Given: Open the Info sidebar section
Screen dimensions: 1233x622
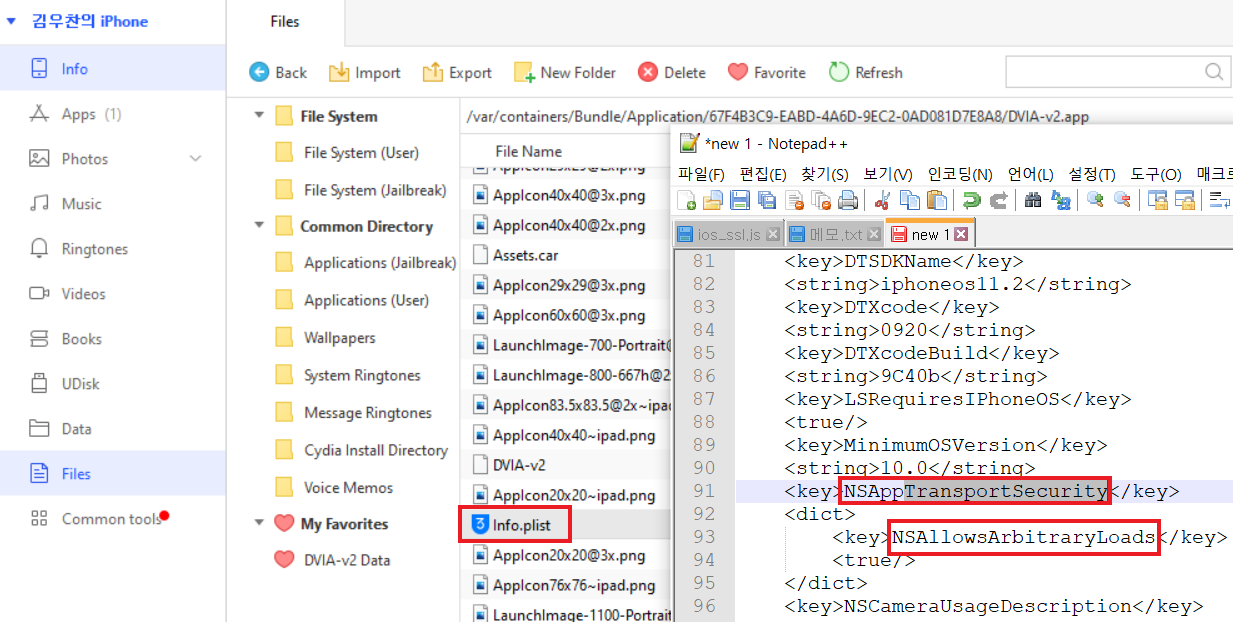Looking at the screenshot, I should click(112, 69).
